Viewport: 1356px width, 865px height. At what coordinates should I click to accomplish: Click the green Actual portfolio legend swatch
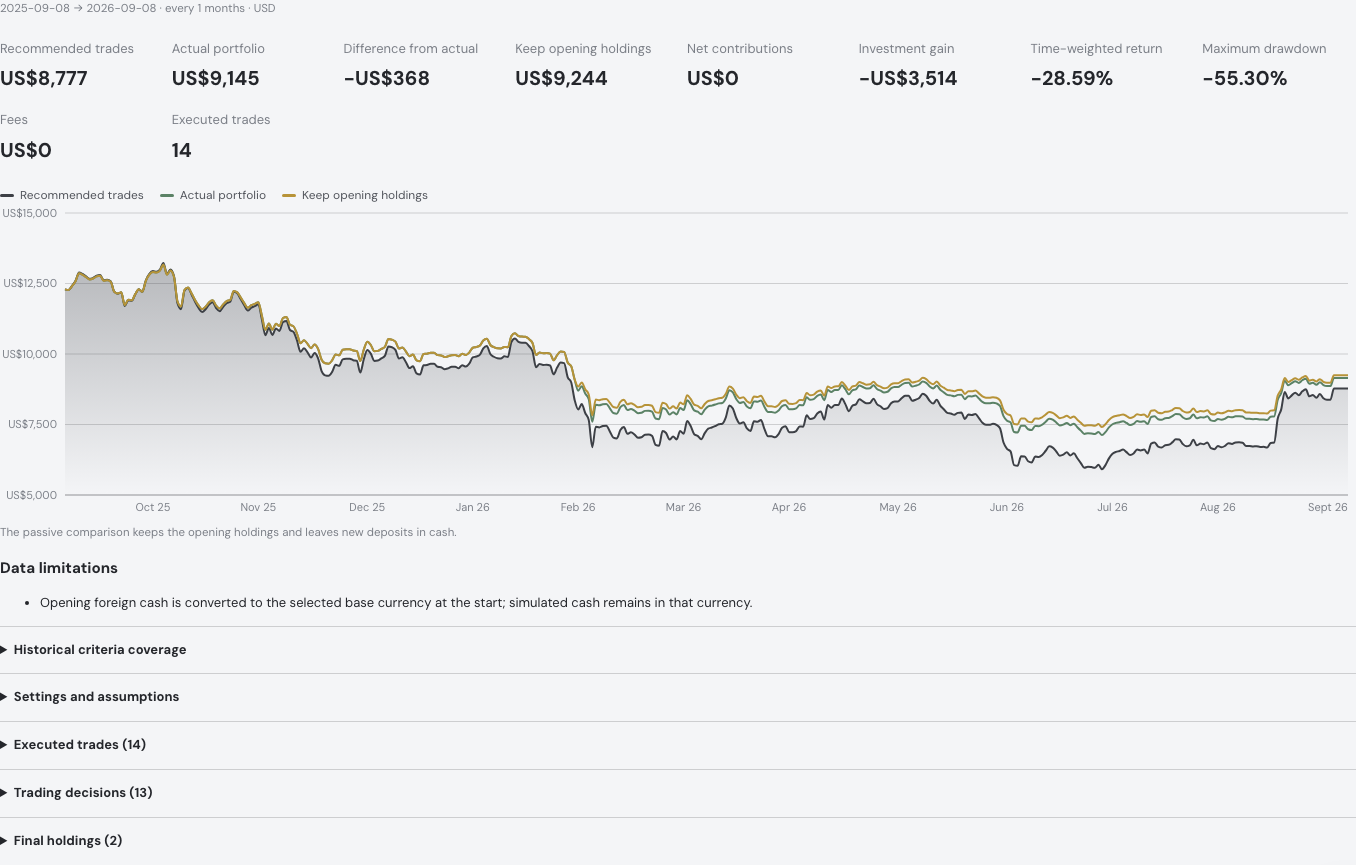[167, 196]
